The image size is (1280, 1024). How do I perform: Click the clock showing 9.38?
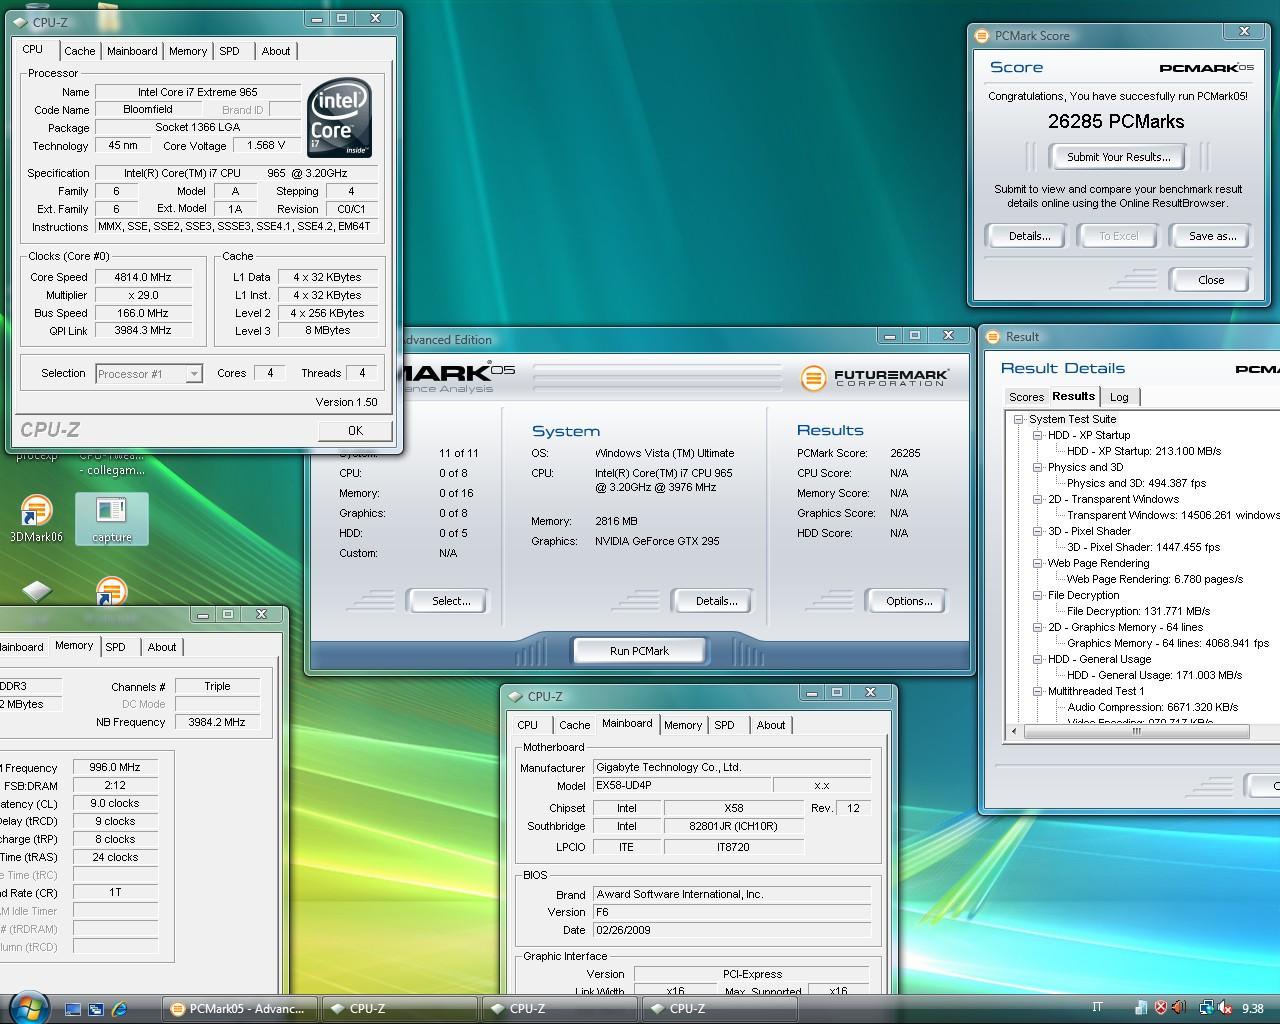coord(1252,1009)
